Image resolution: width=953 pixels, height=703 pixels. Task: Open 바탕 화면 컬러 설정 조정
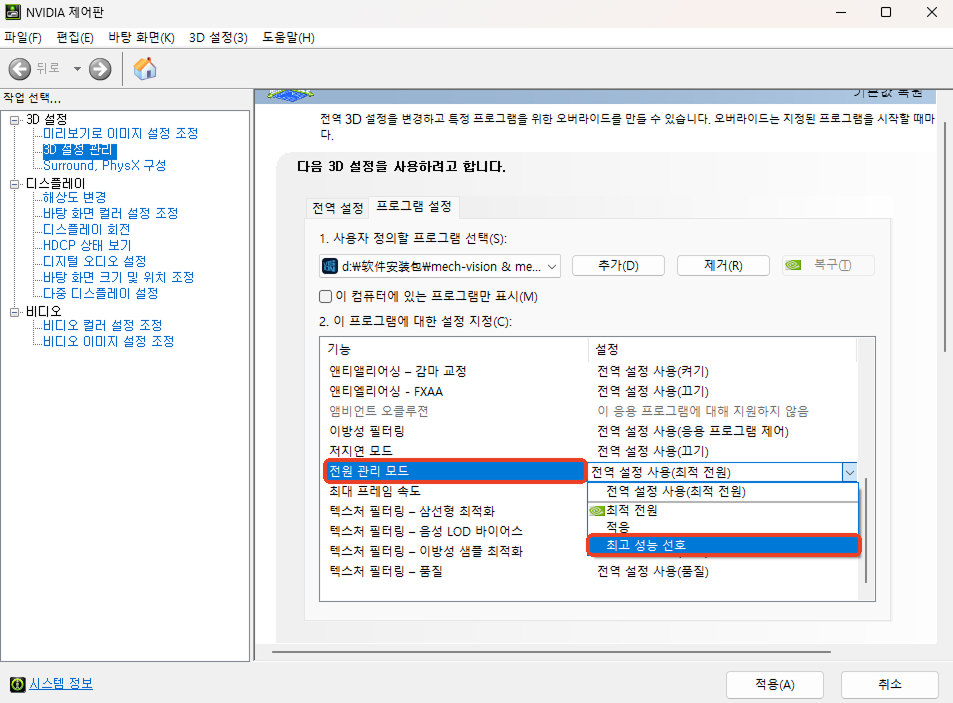(x=111, y=213)
